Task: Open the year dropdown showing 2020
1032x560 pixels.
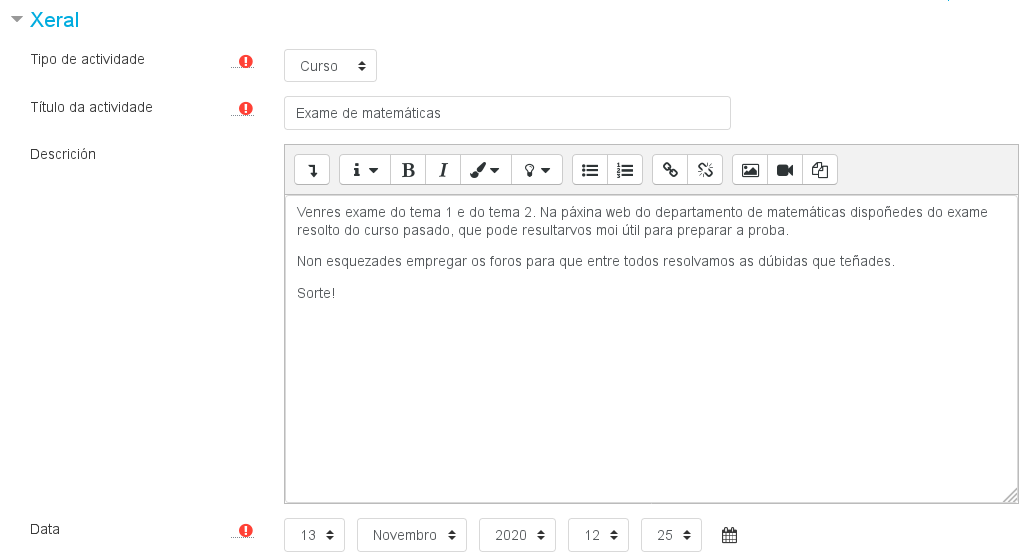Action: 516,535
